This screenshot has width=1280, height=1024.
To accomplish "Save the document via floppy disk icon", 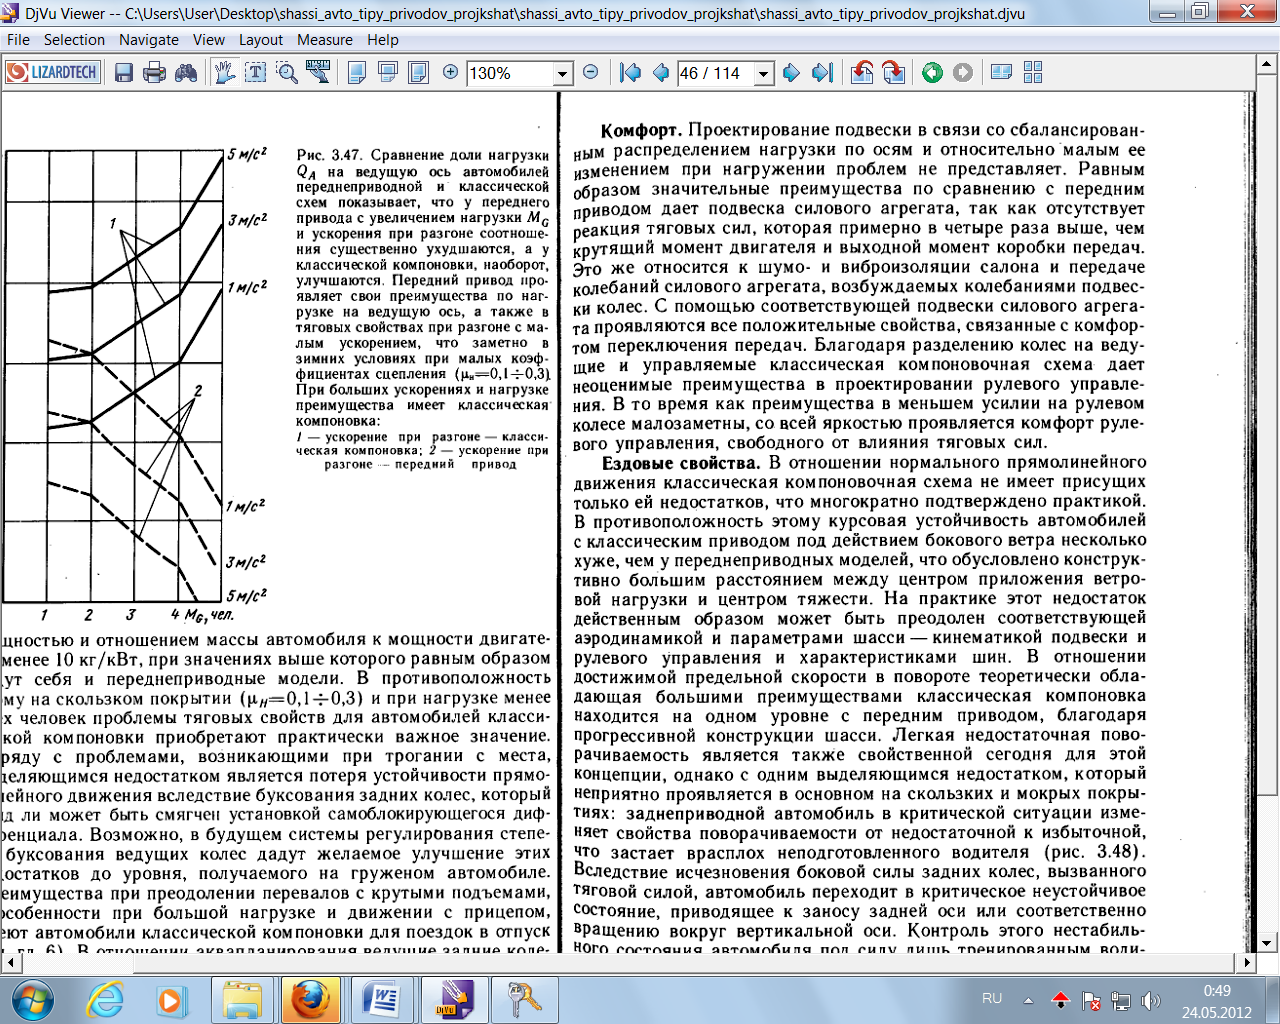I will [x=124, y=72].
